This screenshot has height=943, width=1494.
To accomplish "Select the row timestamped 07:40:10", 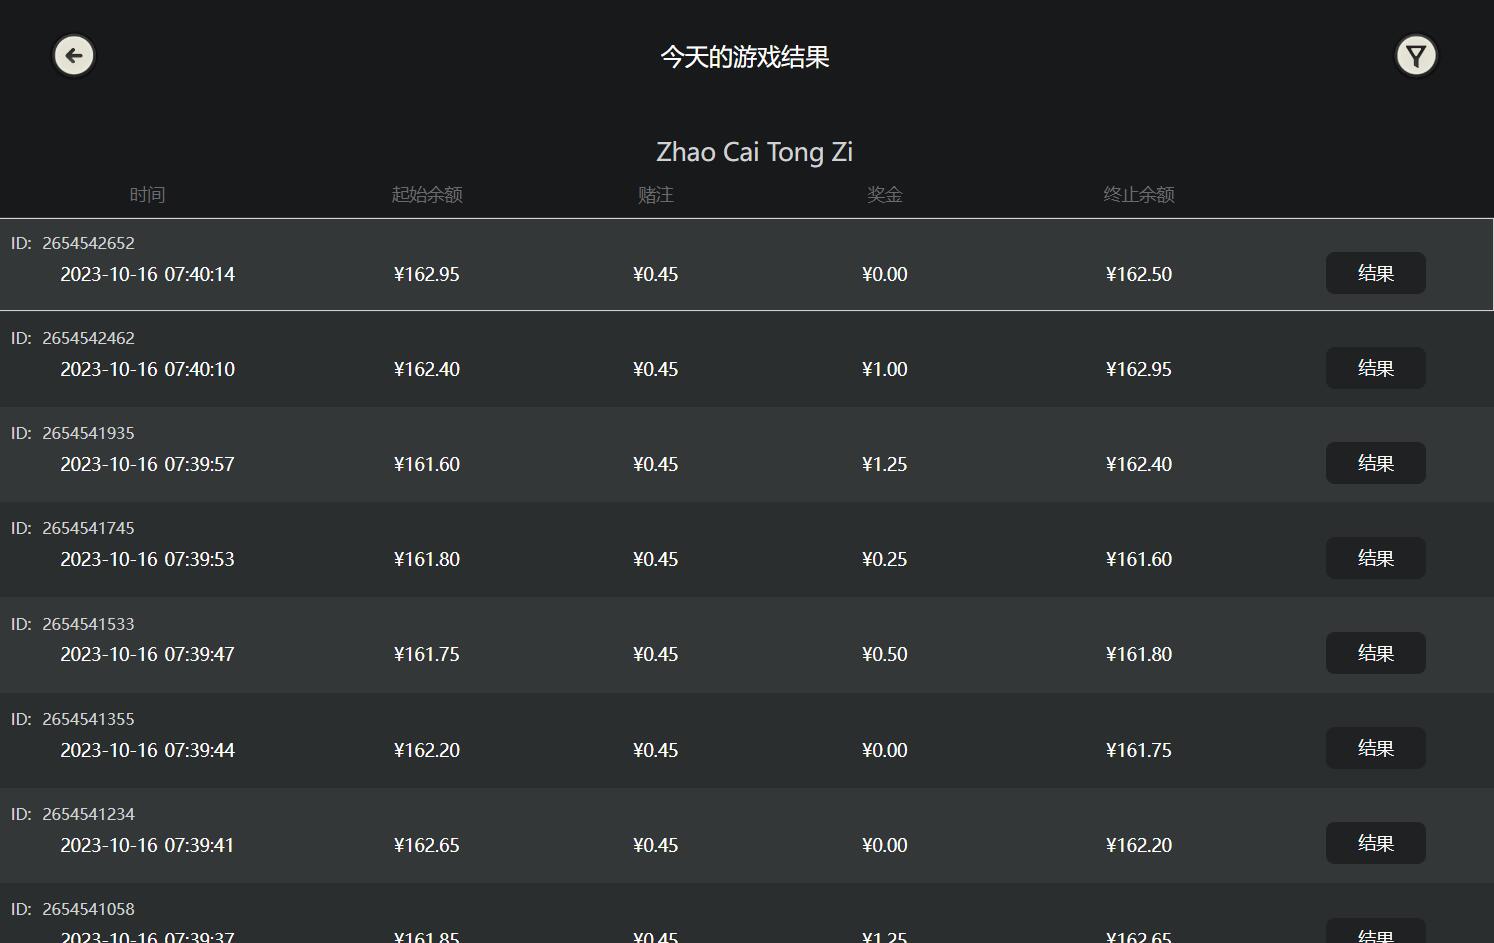I will (746, 359).
